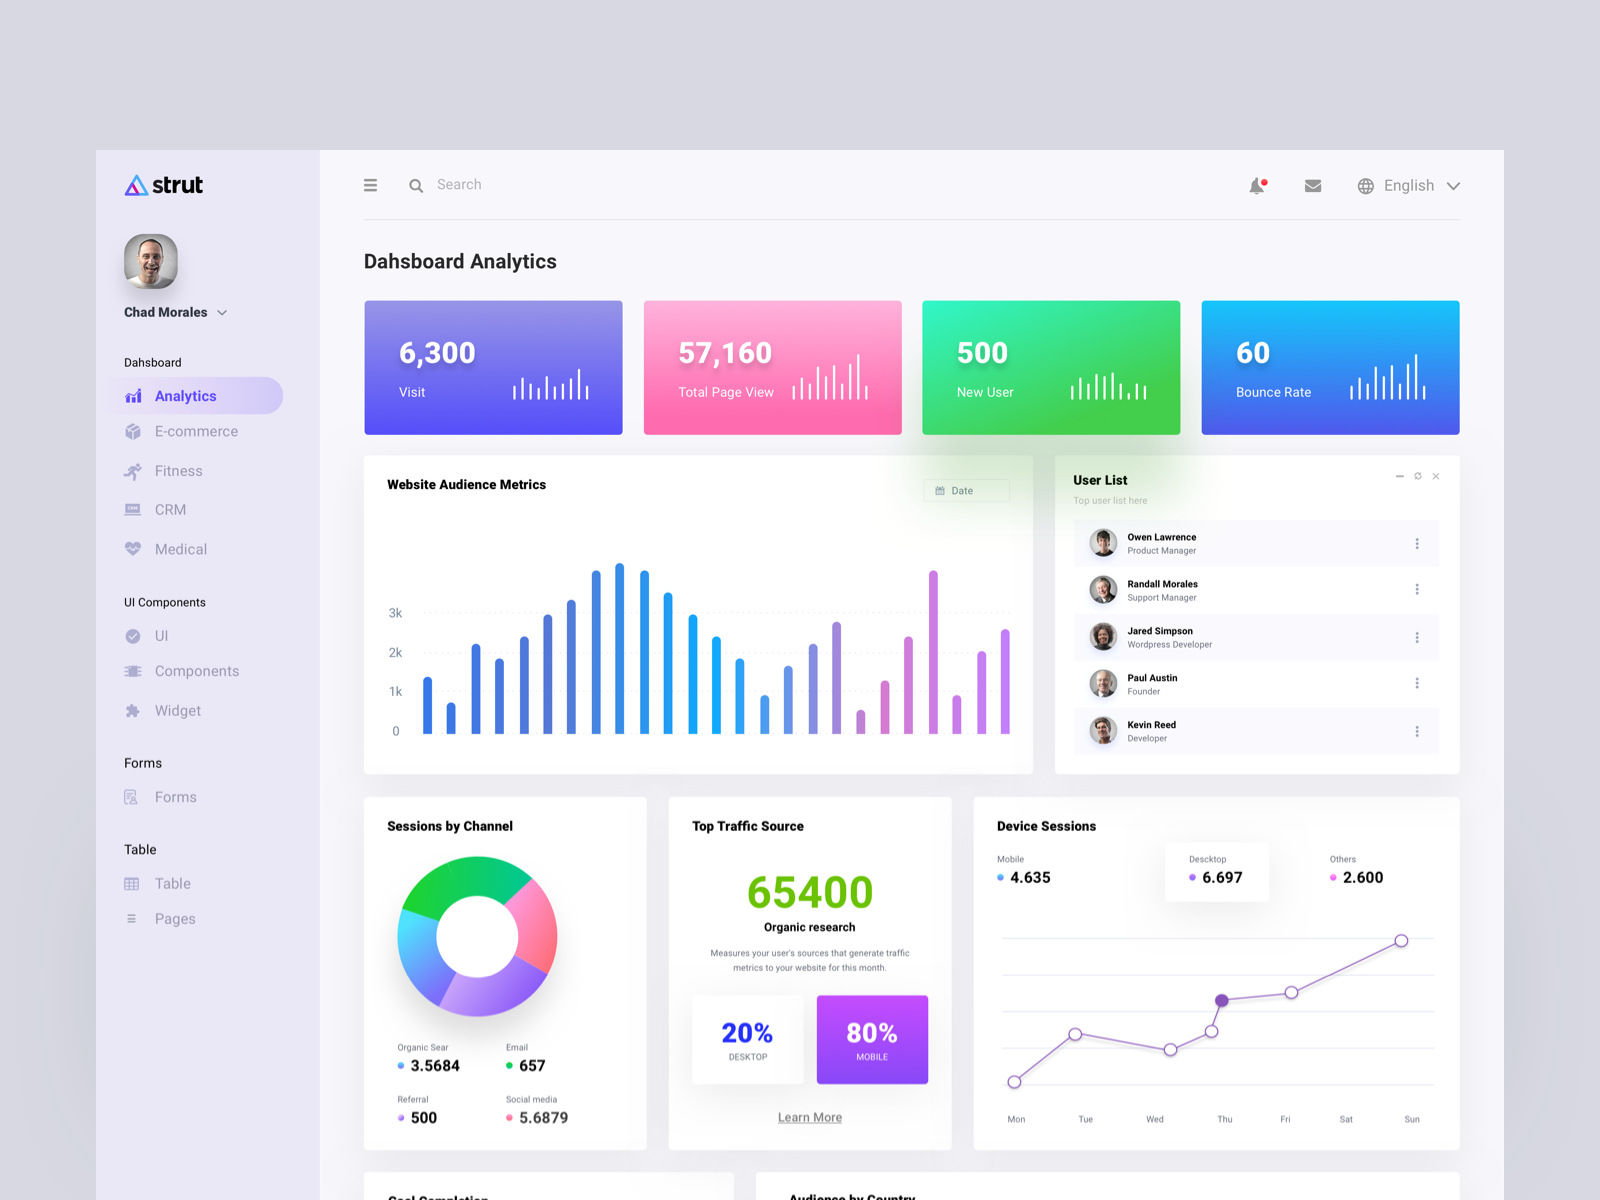Click the Social media 5.6879 value
1600x1200 pixels.
543,1118
